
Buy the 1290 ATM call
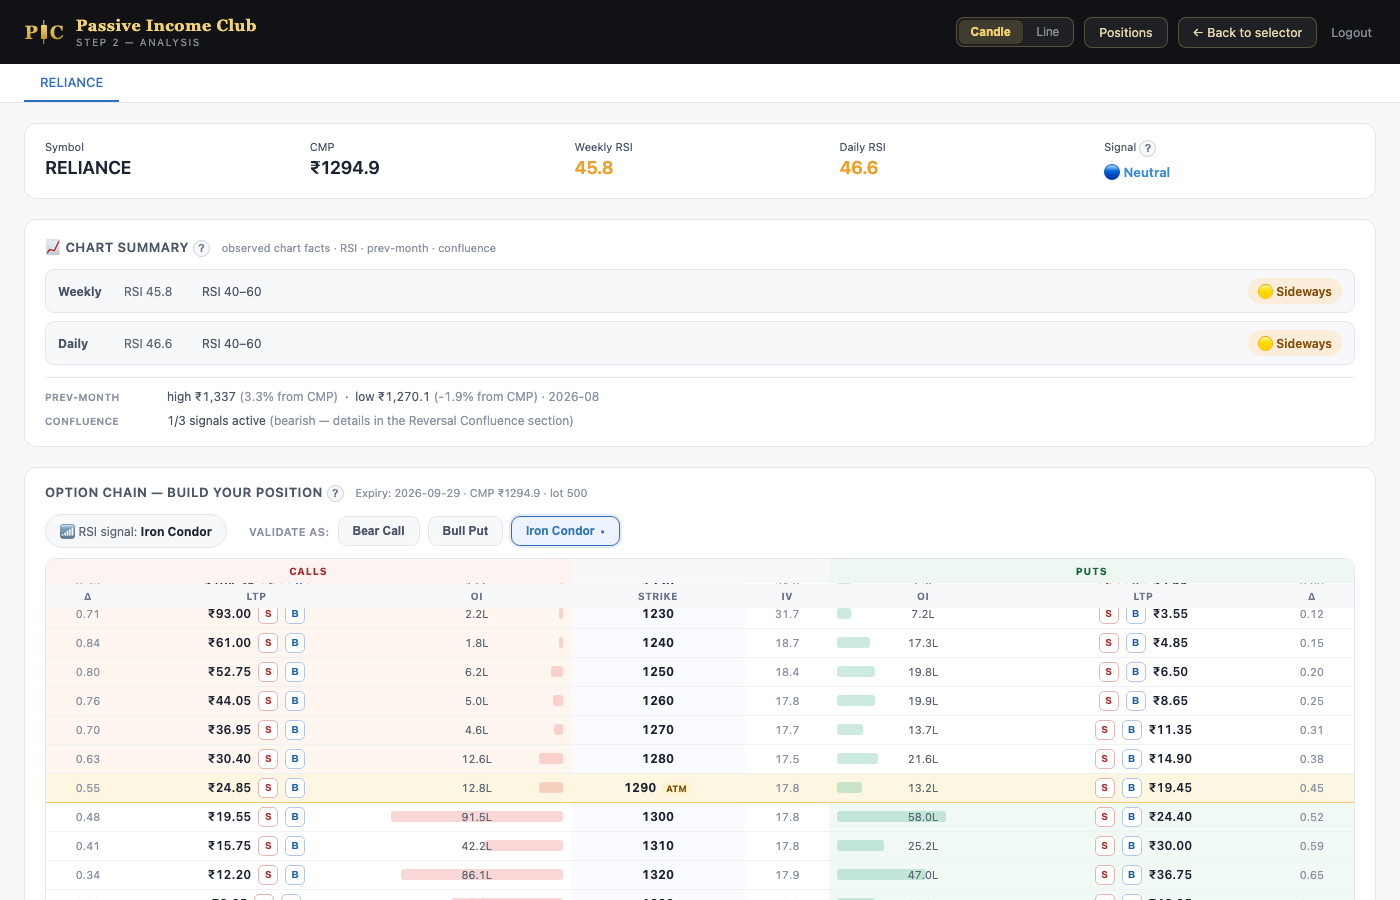tap(295, 788)
